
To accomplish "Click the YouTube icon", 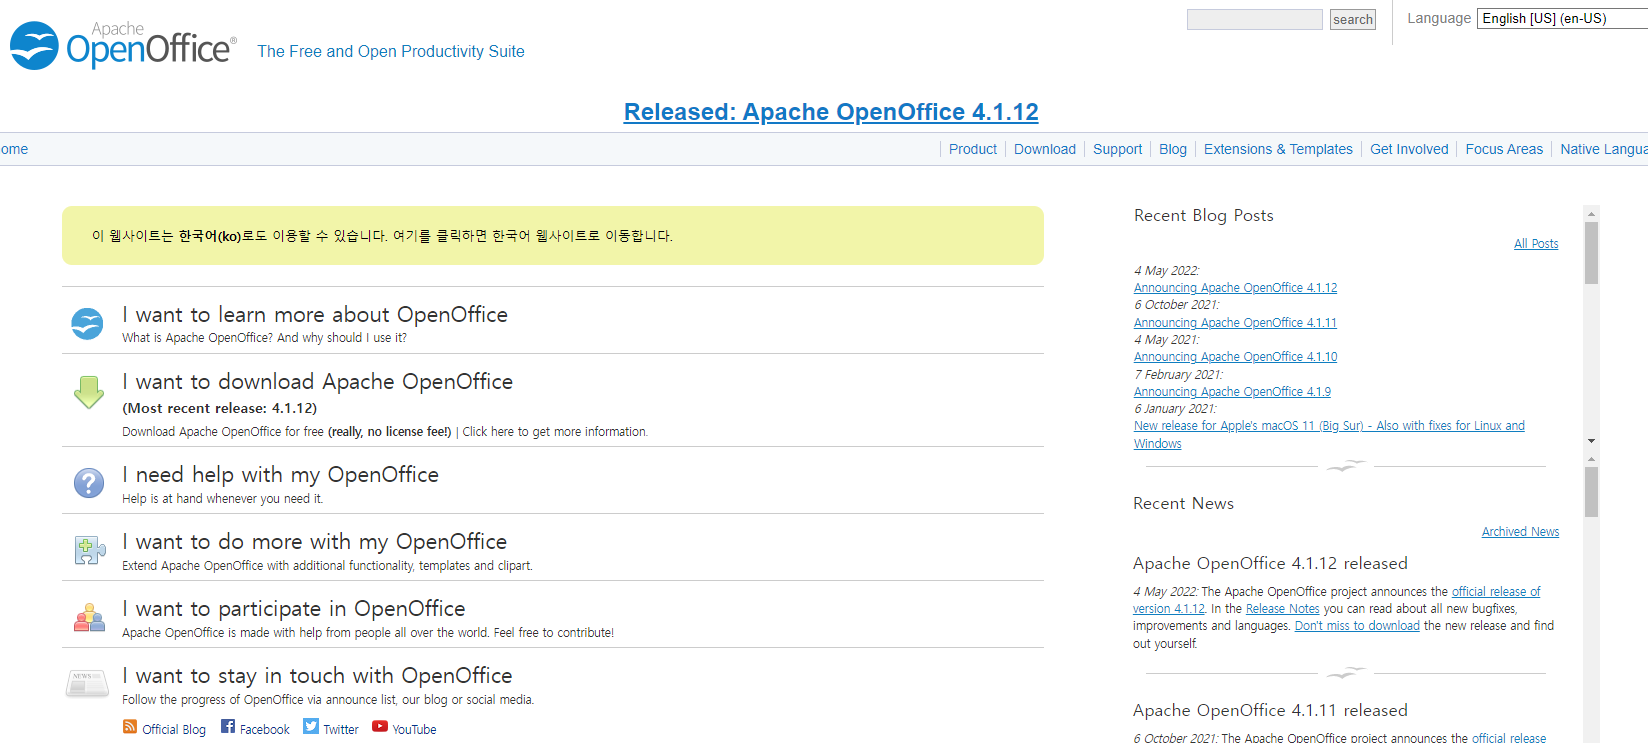I will coord(380,727).
